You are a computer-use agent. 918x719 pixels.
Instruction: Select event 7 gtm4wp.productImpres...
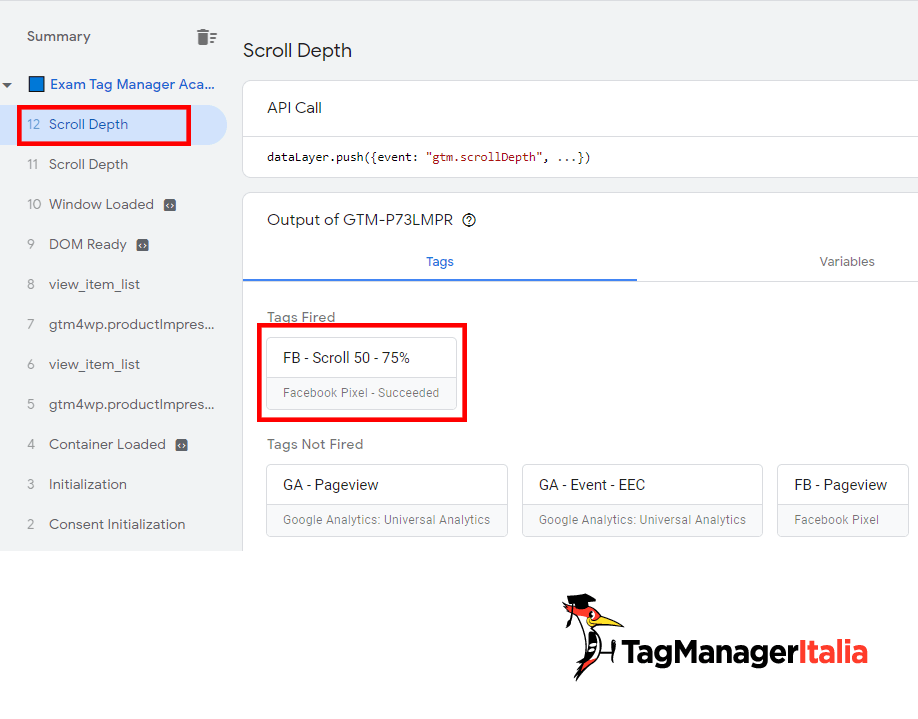(x=114, y=324)
